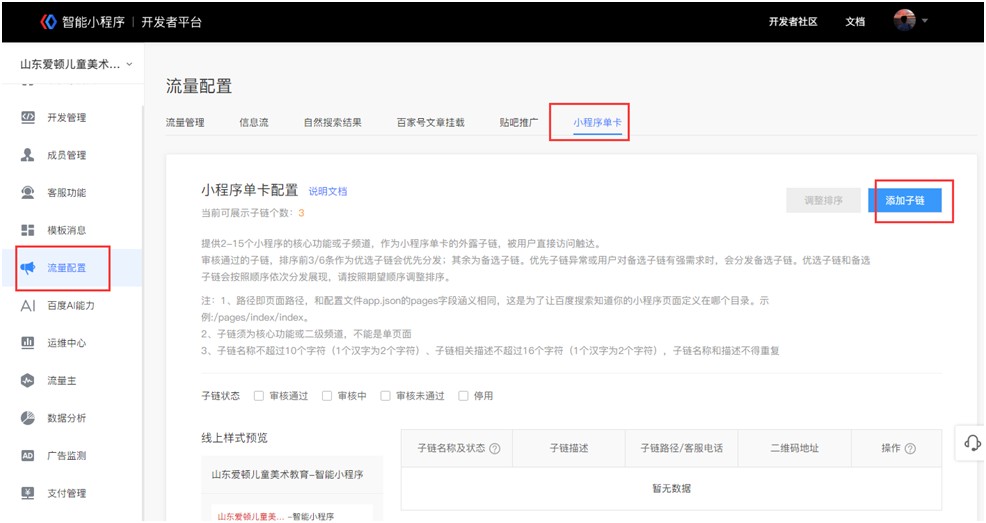Click the 开发管理 code icon in sidebar
Screen dimensions: 986x523
pyautogui.click(x=28, y=117)
